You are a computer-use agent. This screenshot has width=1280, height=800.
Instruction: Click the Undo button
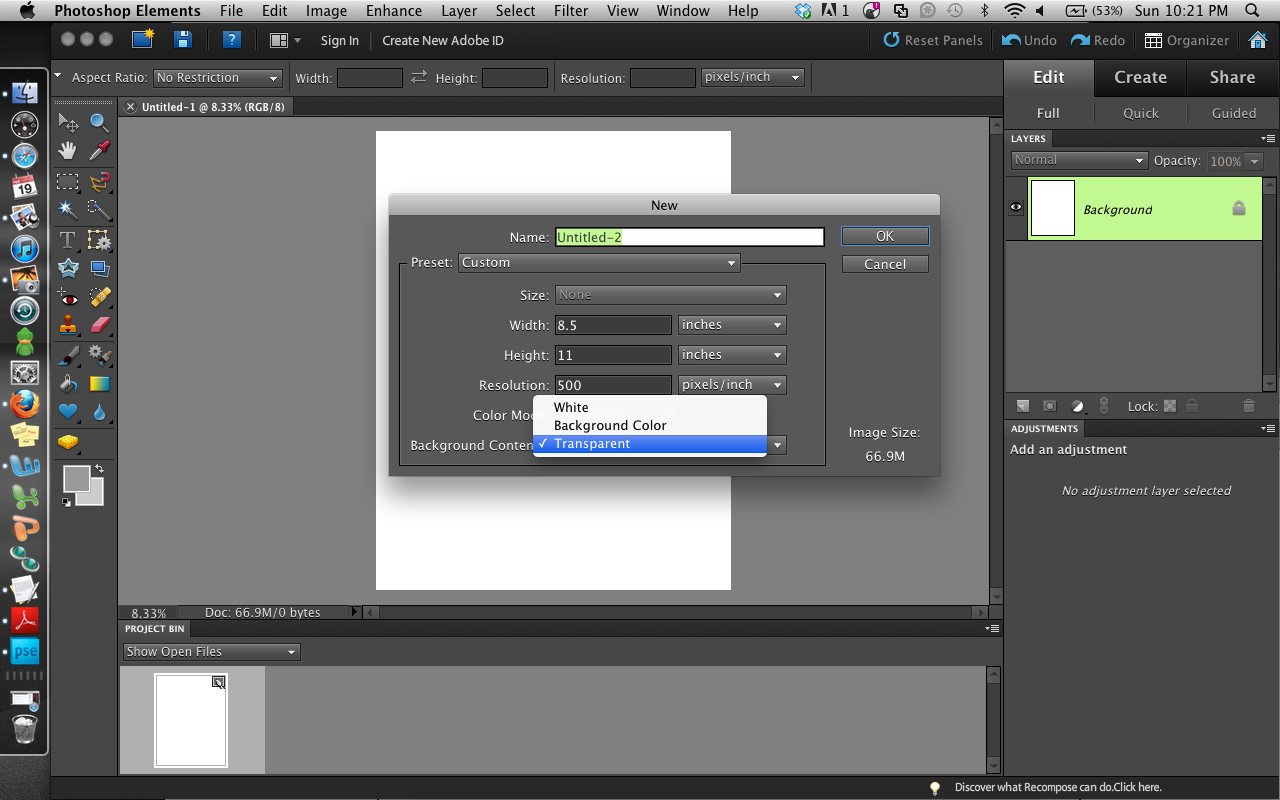tap(1029, 40)
